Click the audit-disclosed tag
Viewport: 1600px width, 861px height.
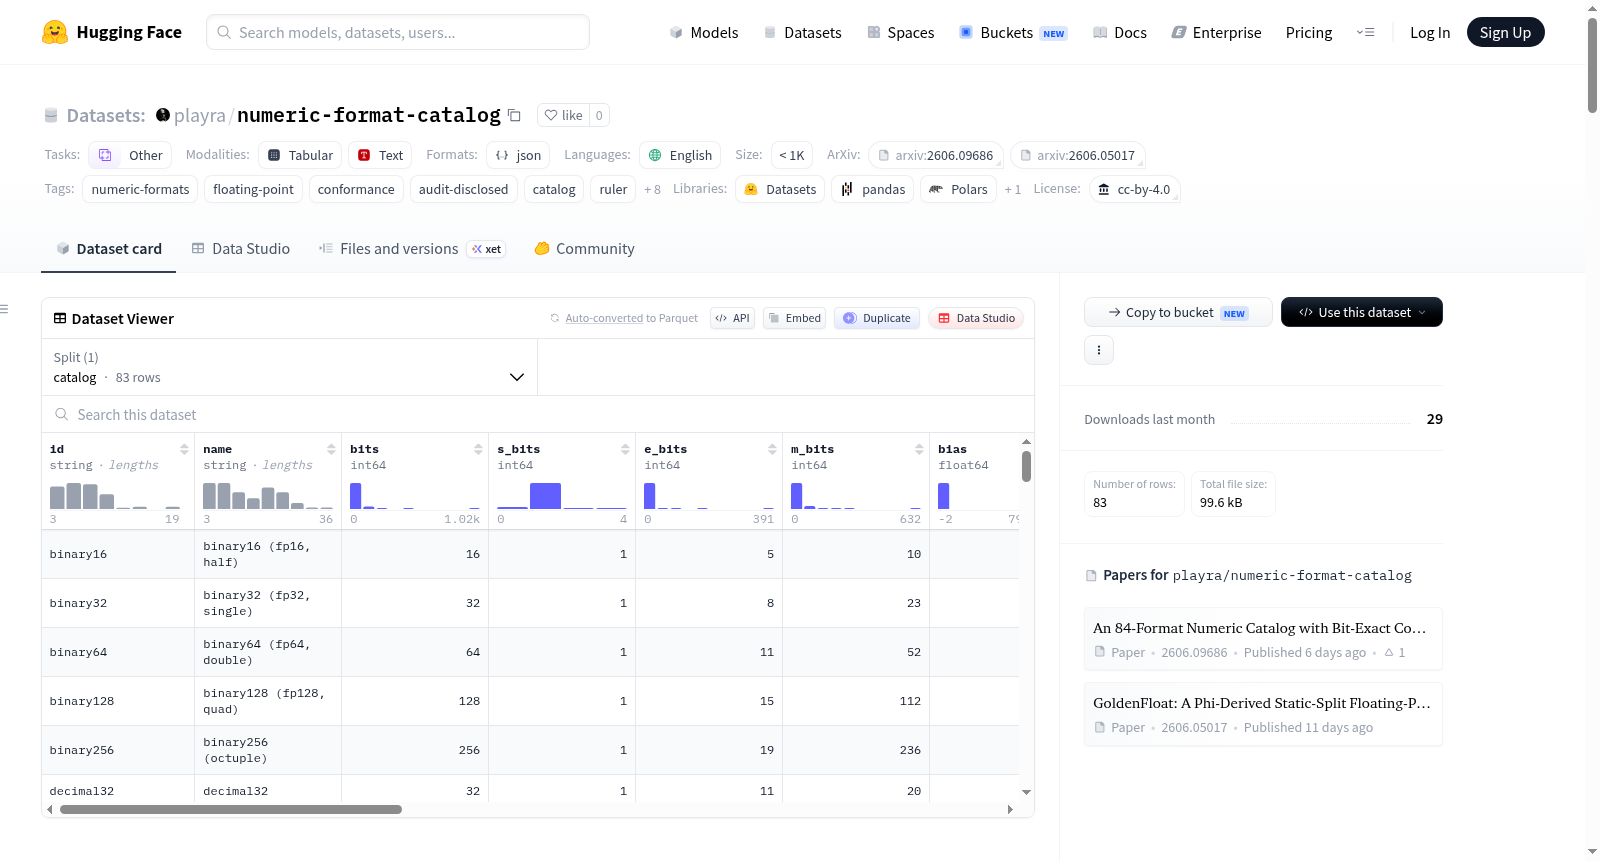pos(463,189)
